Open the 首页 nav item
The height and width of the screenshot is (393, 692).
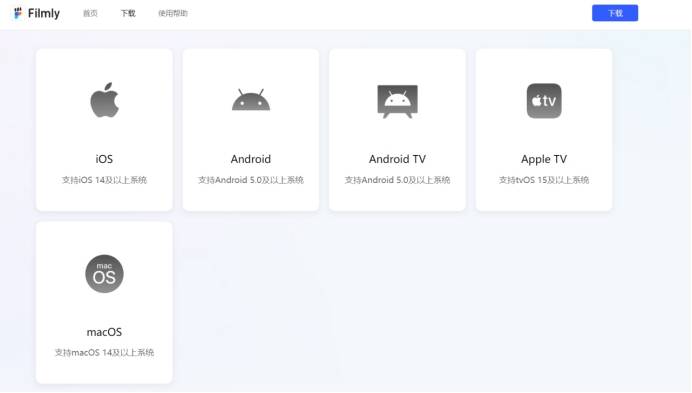pyautogui.click(x=90, y=13)
